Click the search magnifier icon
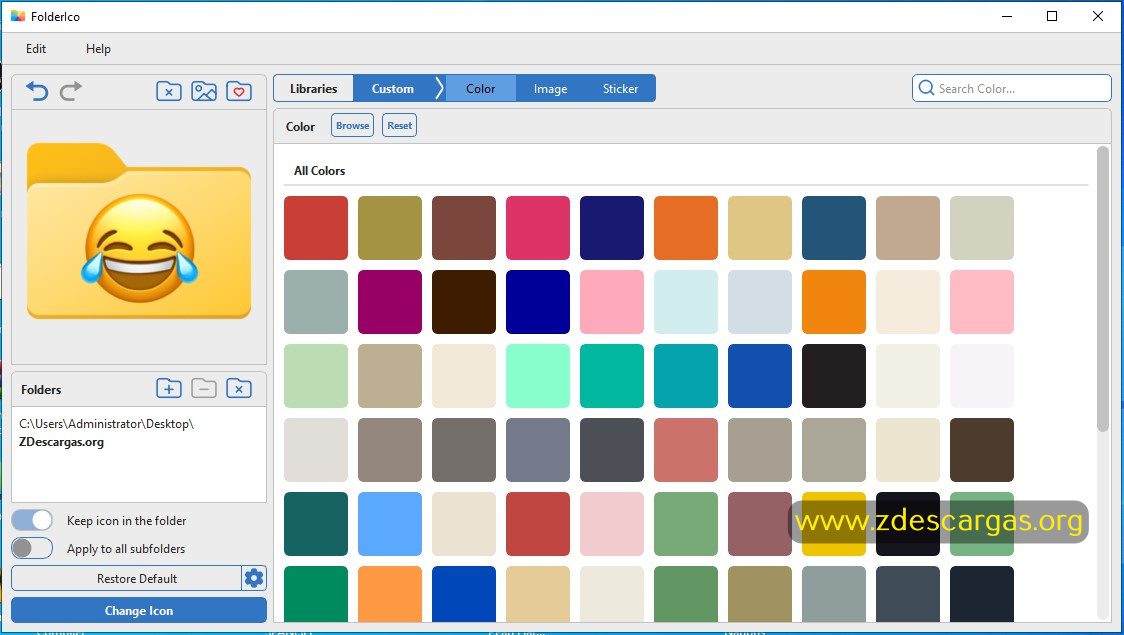 (x=926, y=88)
